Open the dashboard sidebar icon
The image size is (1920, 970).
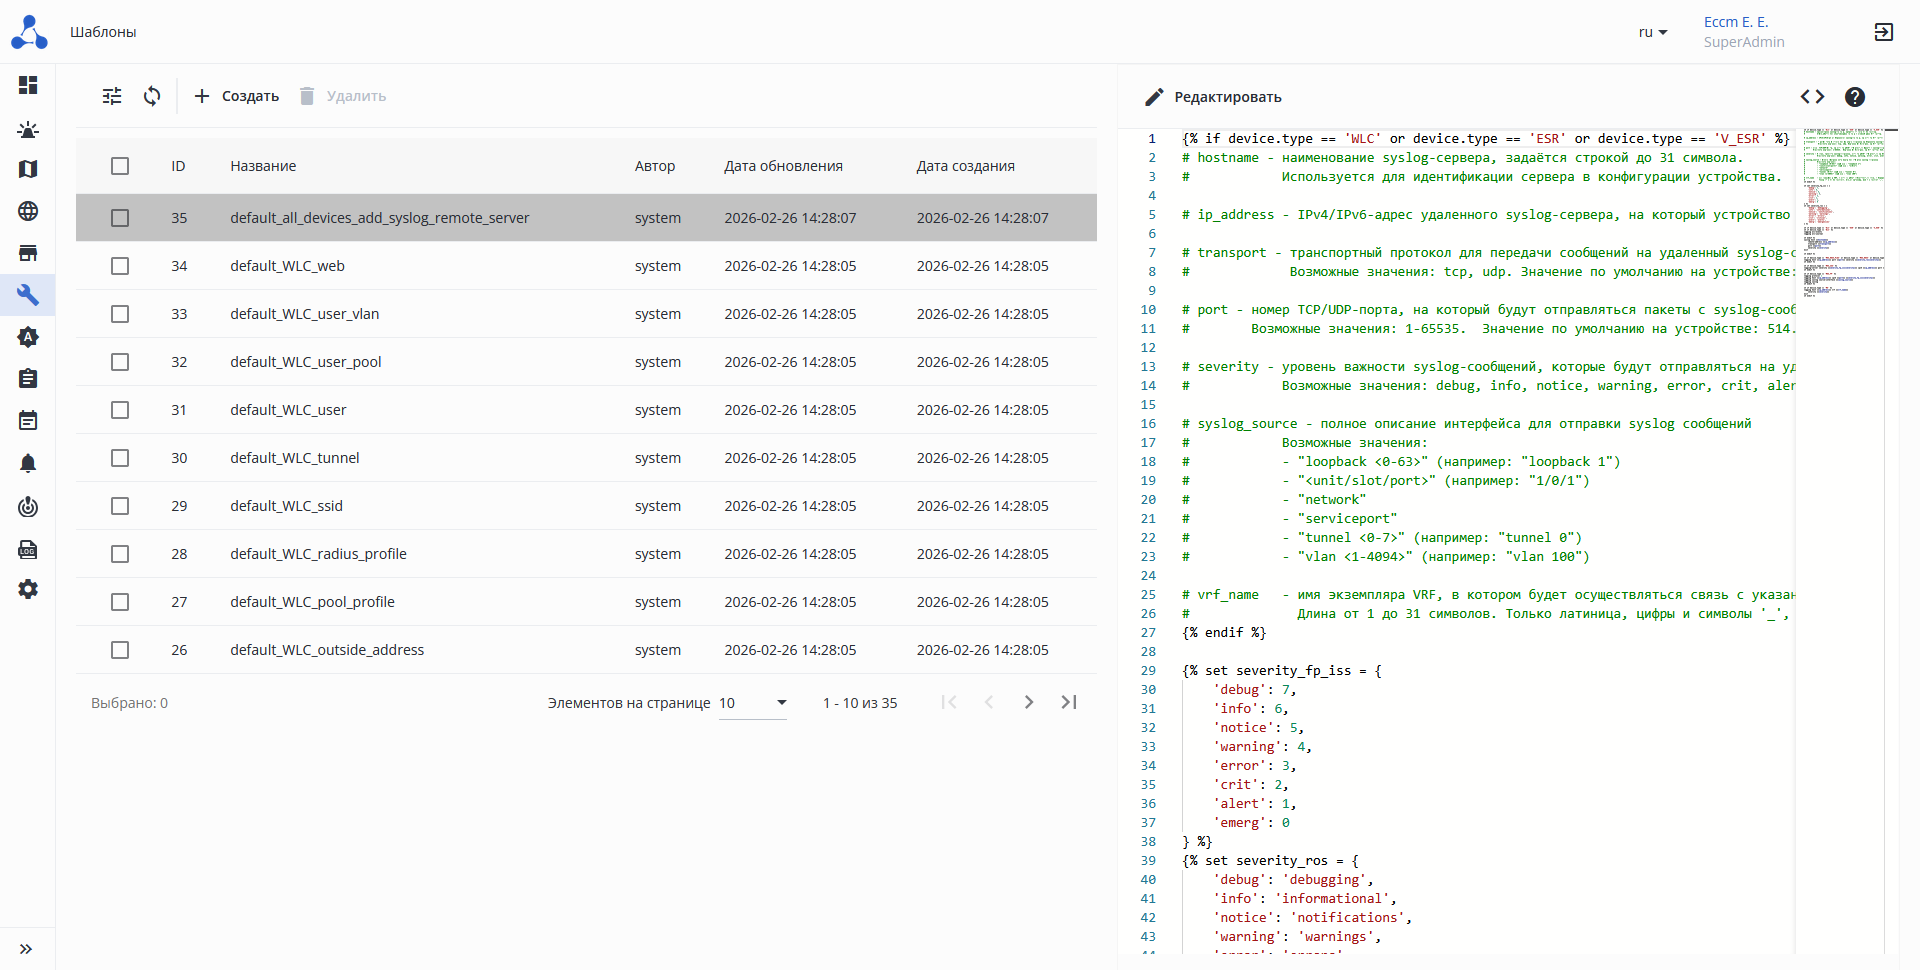[x=28, y=85]
